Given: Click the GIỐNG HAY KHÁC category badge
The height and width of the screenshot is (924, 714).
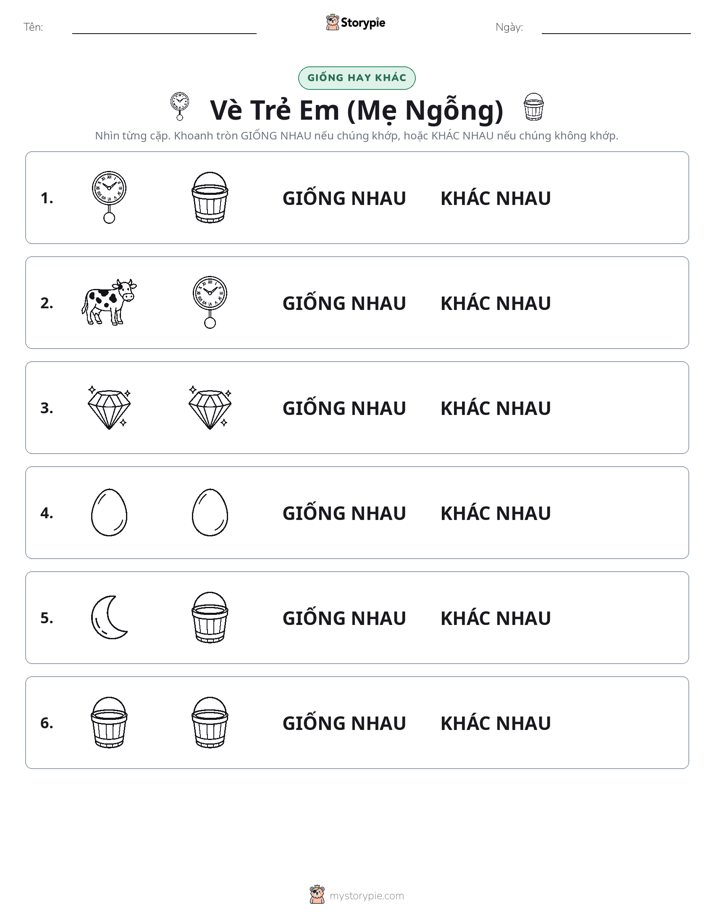Looking at the screenshot, I should [356, 78].
